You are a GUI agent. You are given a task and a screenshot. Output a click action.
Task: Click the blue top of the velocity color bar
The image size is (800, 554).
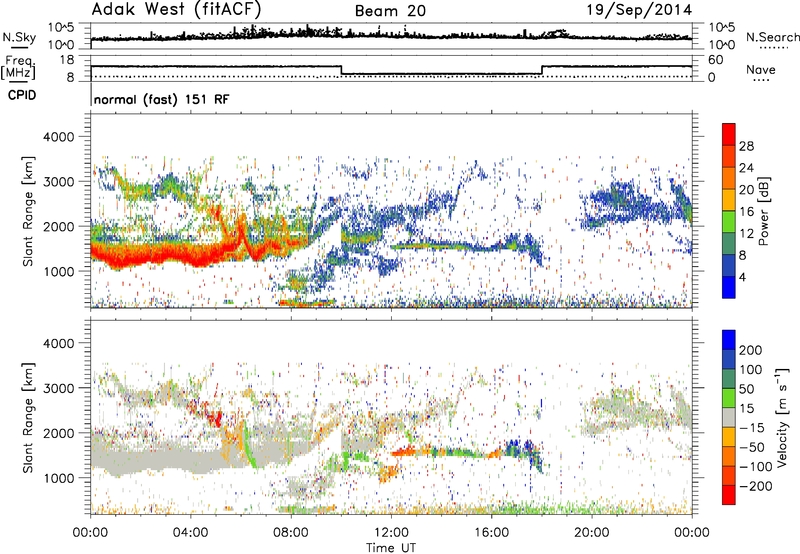point(729,339)
